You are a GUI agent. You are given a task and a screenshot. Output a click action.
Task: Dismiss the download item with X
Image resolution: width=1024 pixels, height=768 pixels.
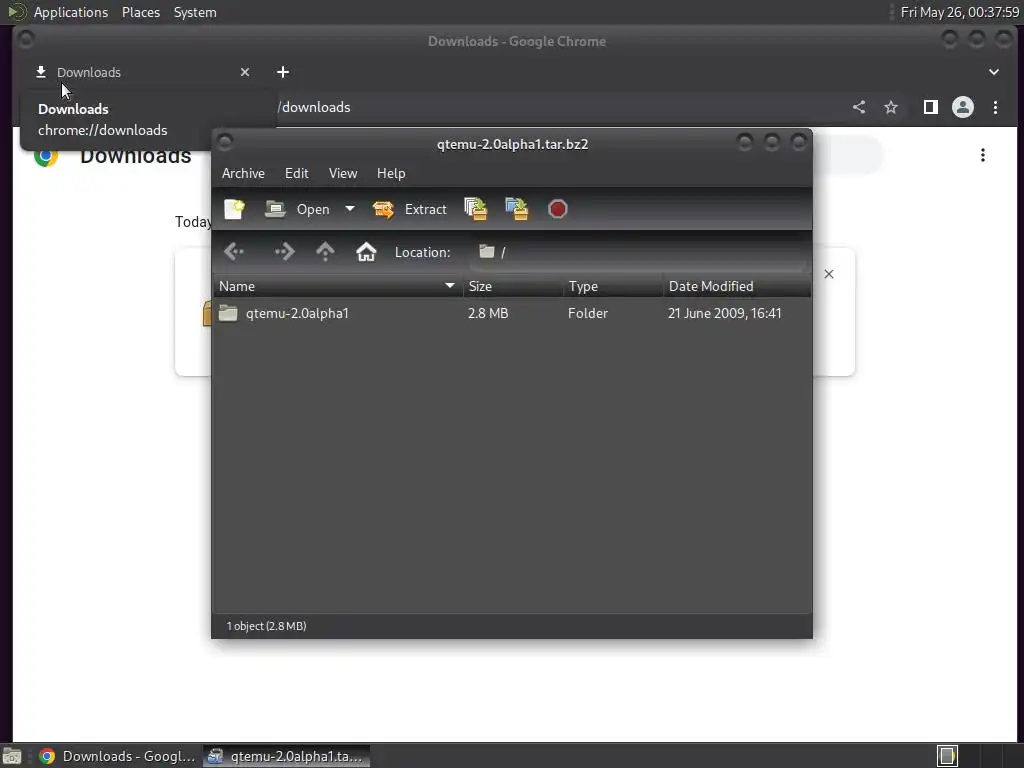(829, 274)
